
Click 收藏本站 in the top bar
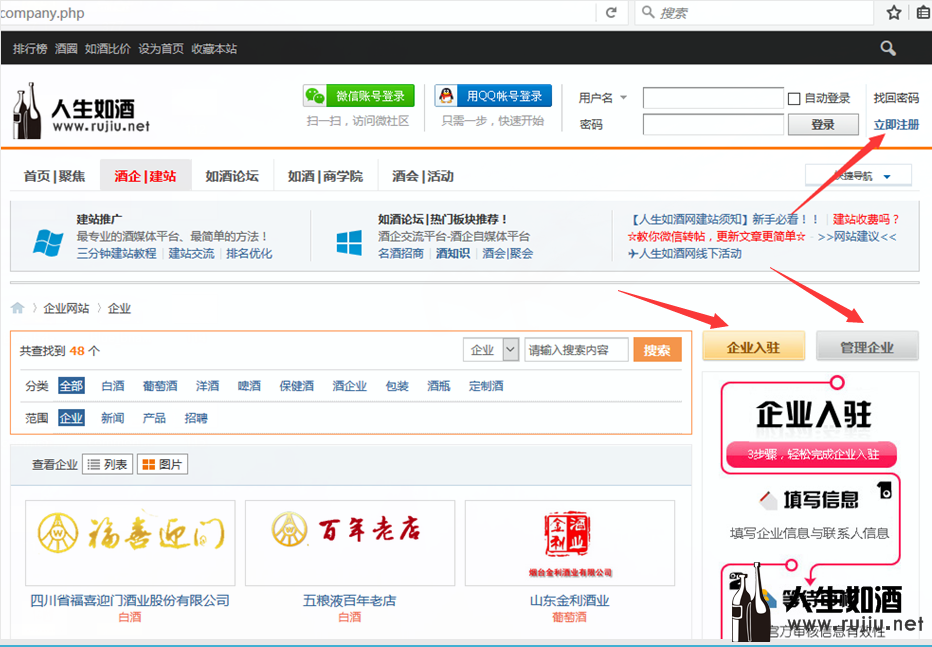(x=214, y=49)
